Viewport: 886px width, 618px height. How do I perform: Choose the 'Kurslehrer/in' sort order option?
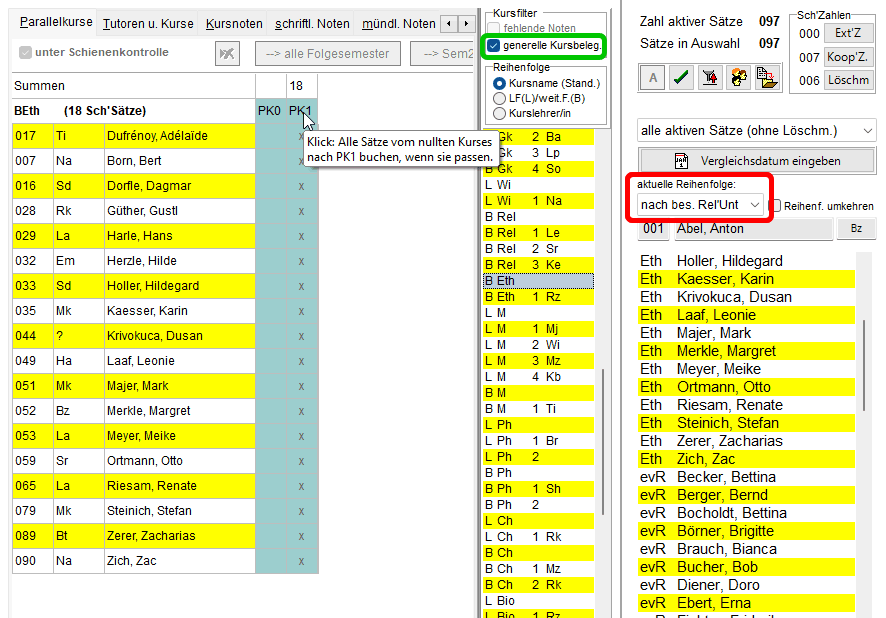click(500, 113)
